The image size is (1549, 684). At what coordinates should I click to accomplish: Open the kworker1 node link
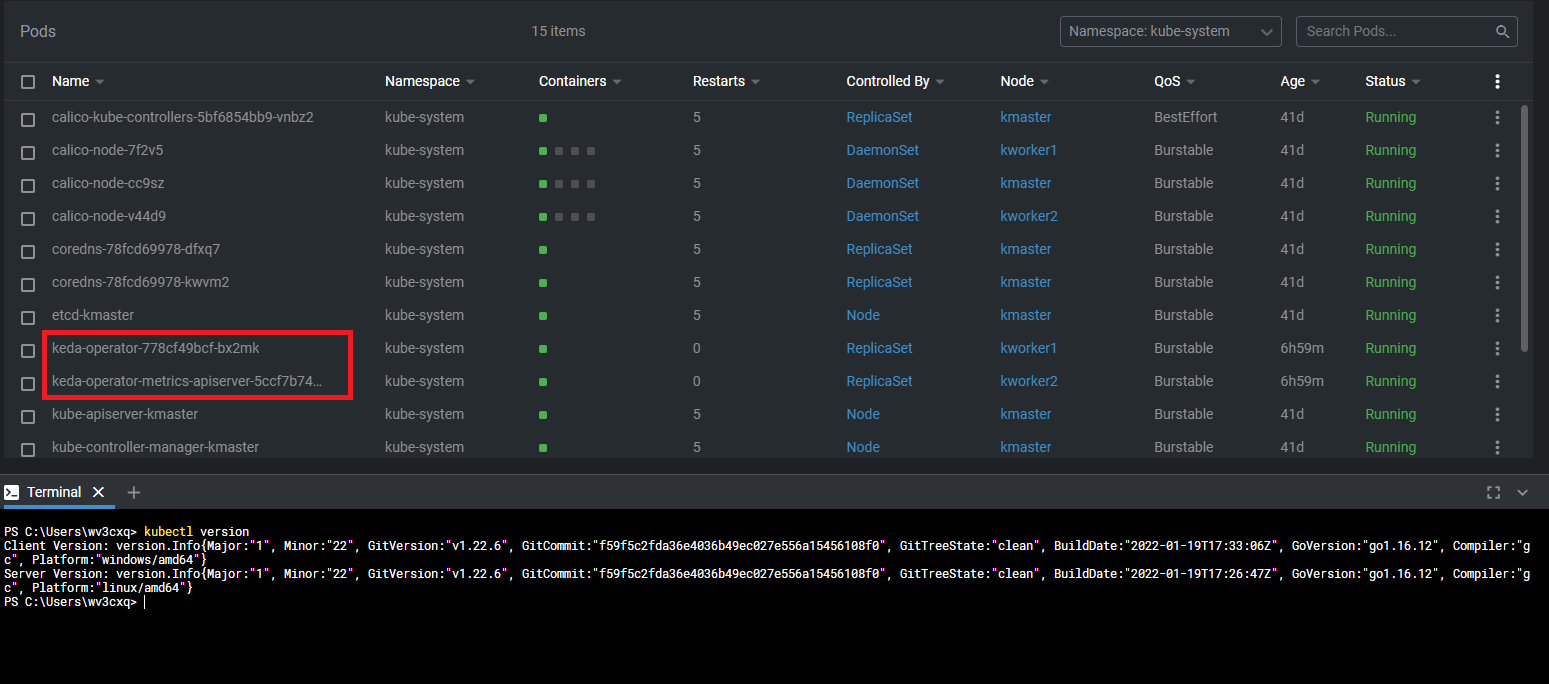point(1028,150)
